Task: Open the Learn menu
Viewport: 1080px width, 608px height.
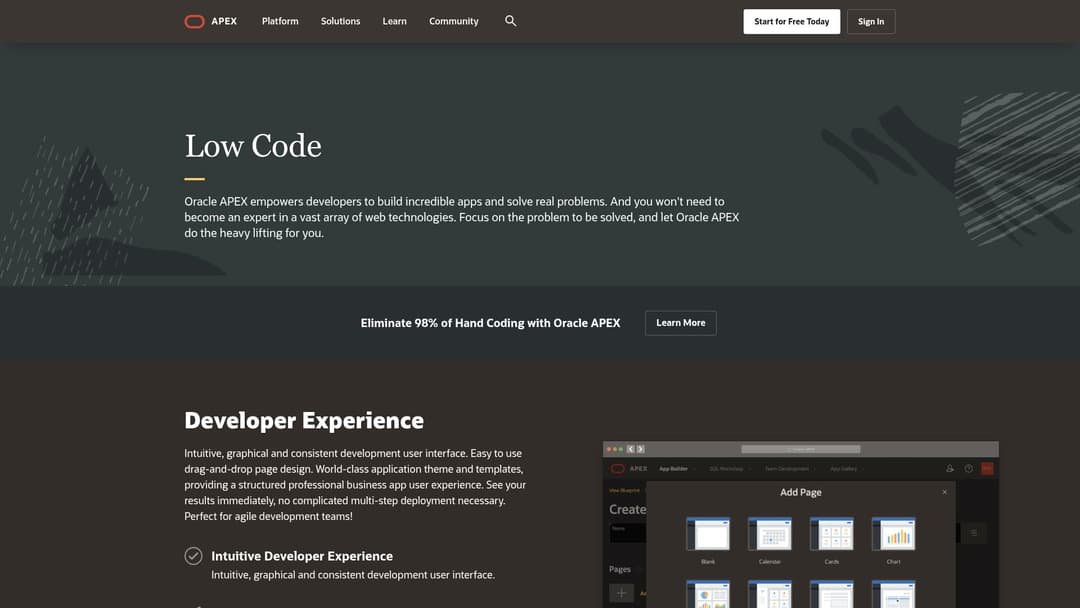Action: pos(395,21)
